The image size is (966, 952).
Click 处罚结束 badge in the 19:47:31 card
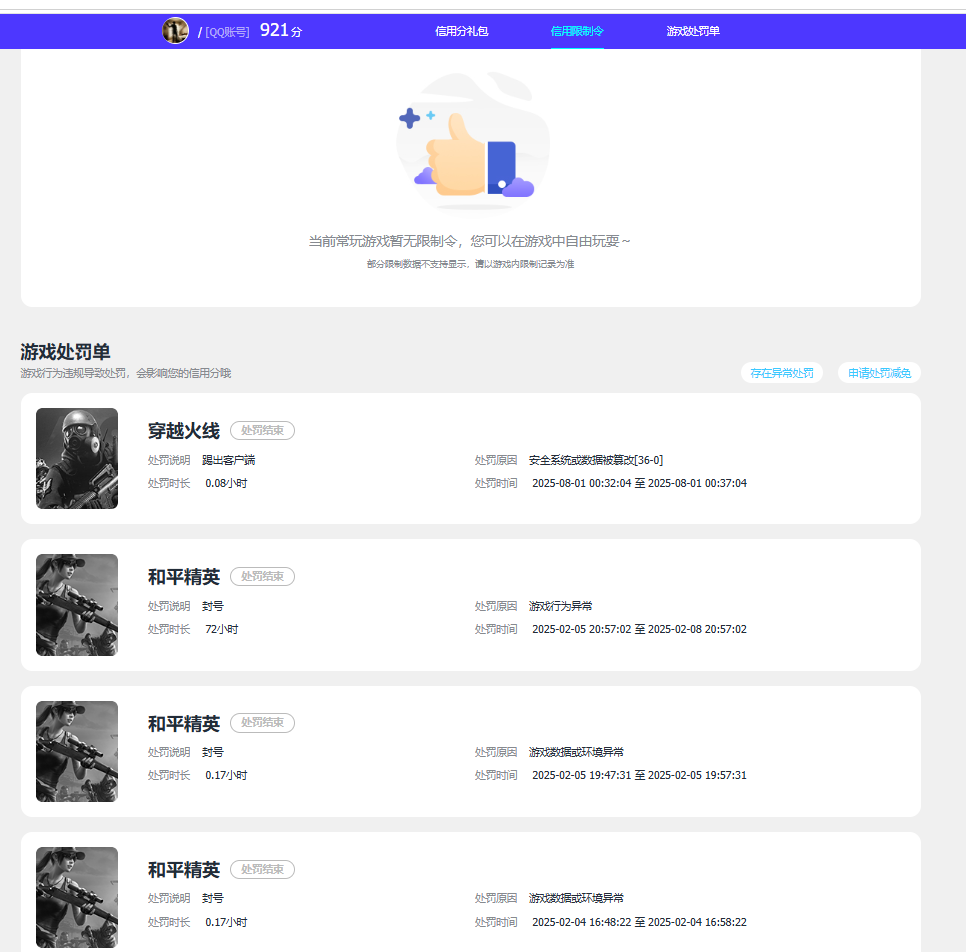[x=262, y=722]
